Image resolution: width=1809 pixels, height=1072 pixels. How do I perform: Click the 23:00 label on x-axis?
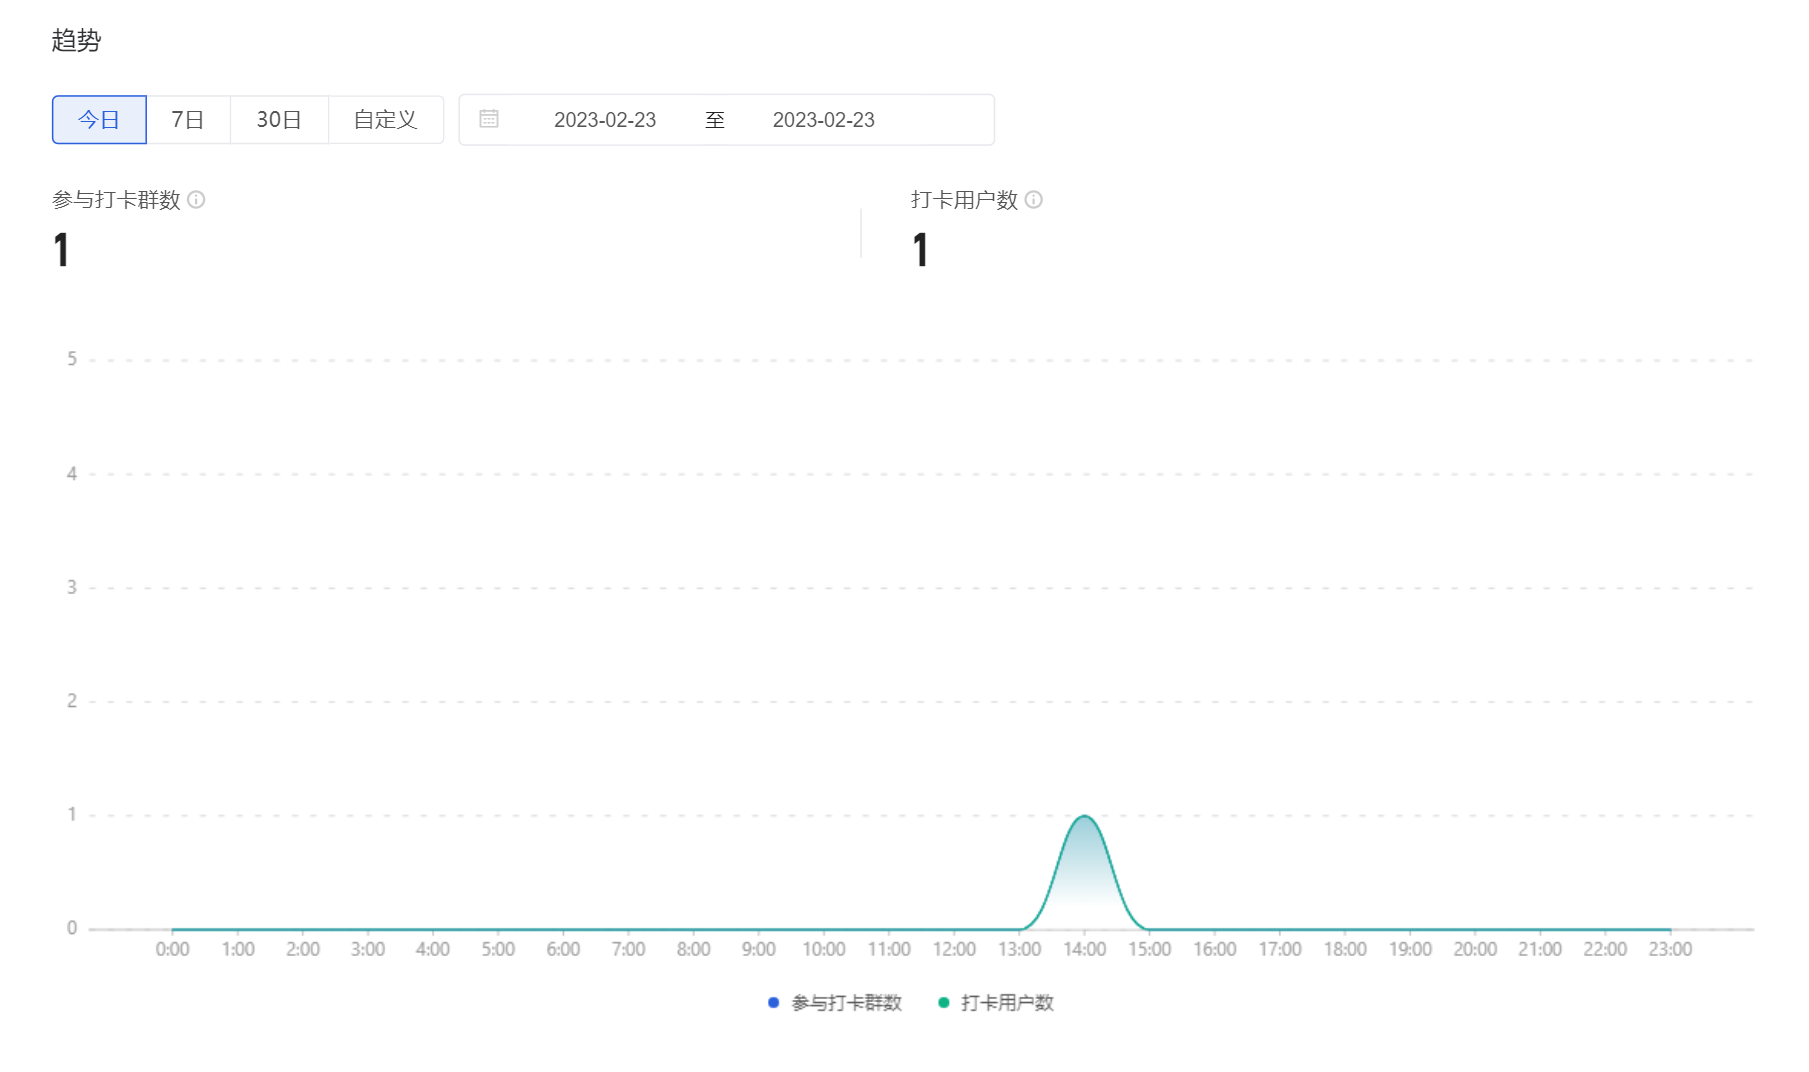1670,949
